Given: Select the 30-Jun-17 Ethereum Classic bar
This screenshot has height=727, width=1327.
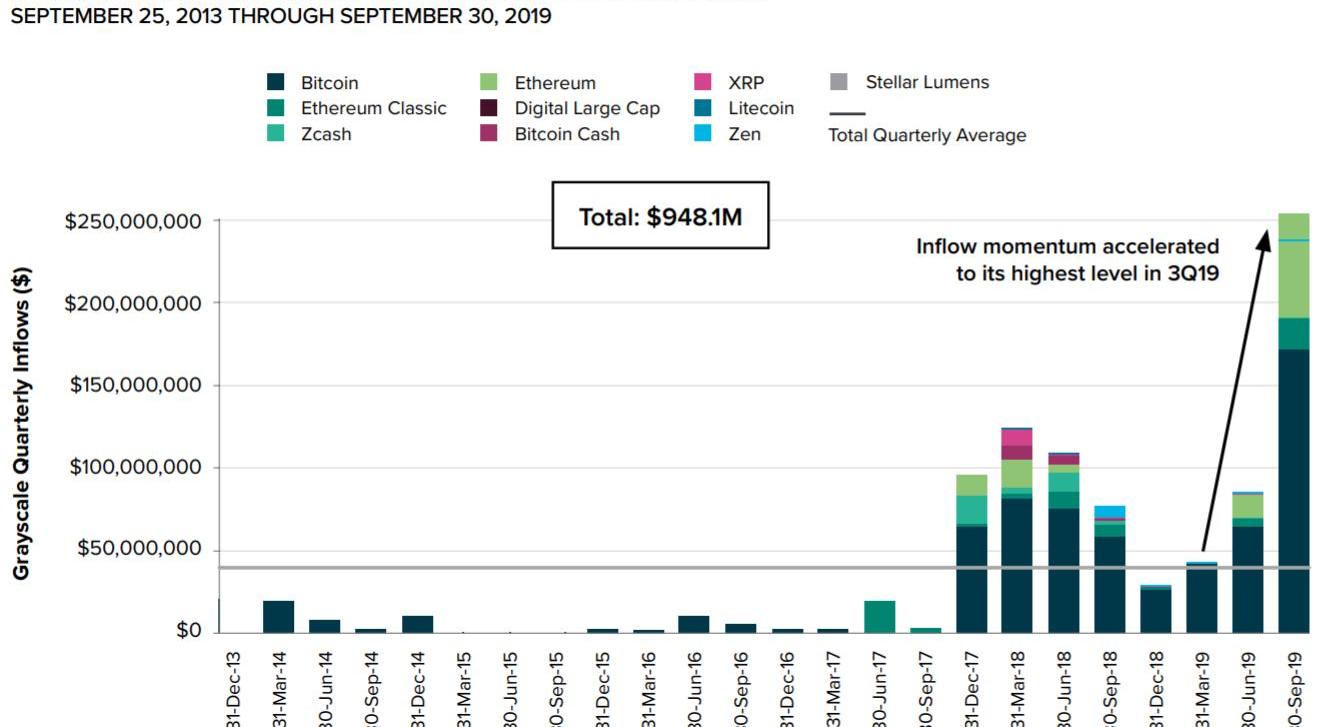Looking at the screenshot, I should (x=879, y=616).
